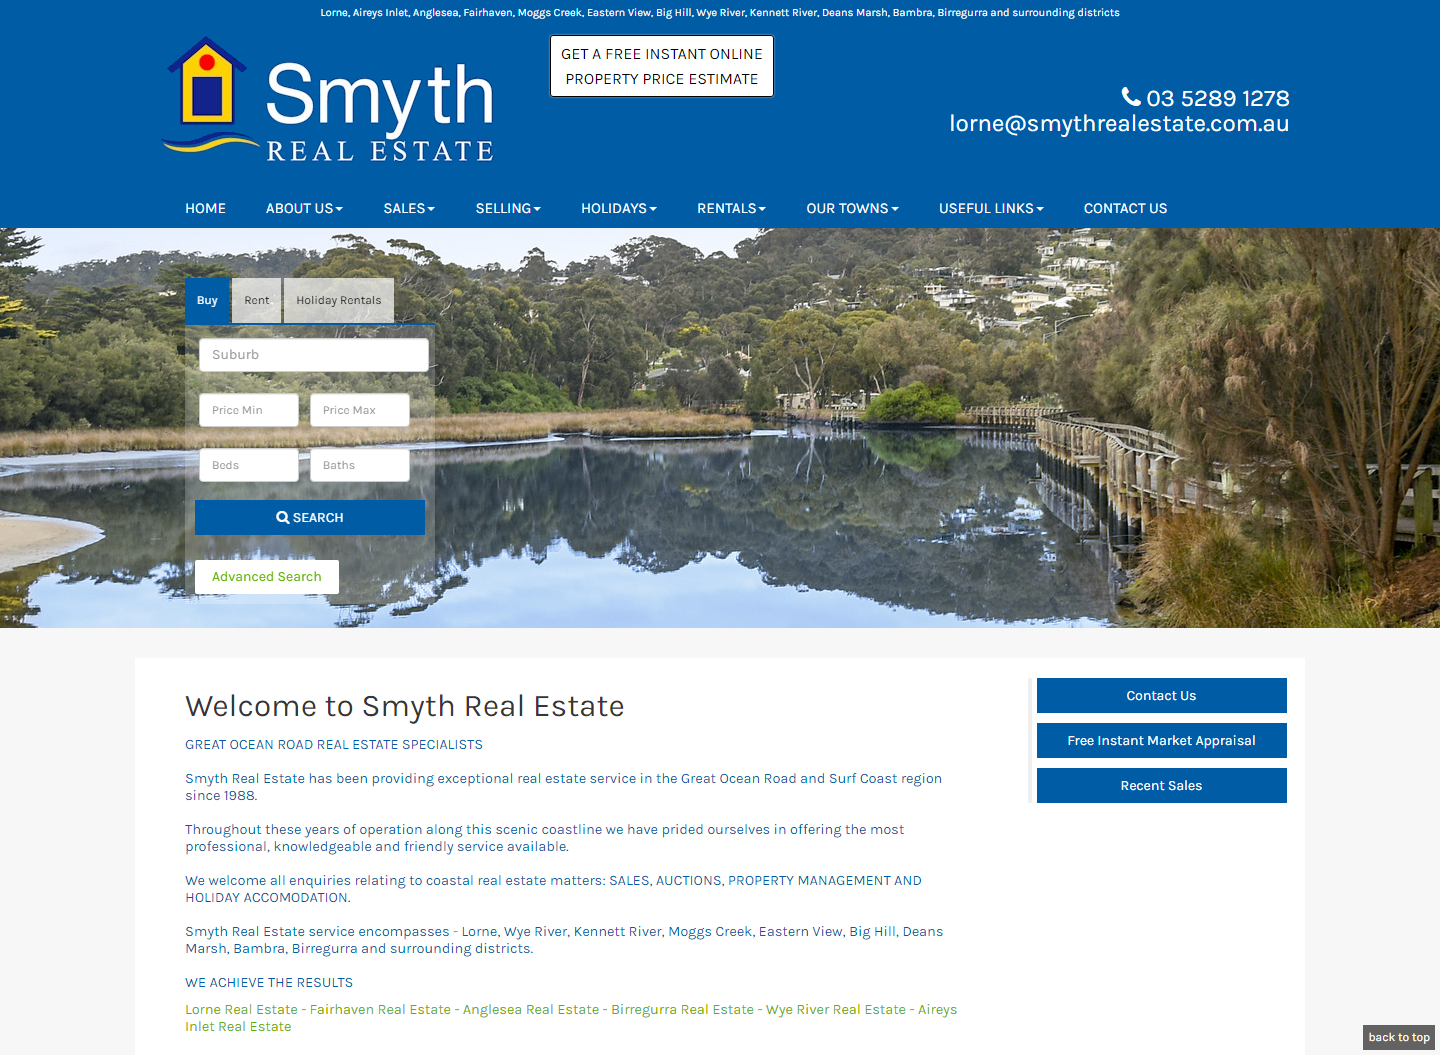The width and height of the screenshot is (1440, 1055).
Task: Click the Beds field
Action: pos(249,465)
